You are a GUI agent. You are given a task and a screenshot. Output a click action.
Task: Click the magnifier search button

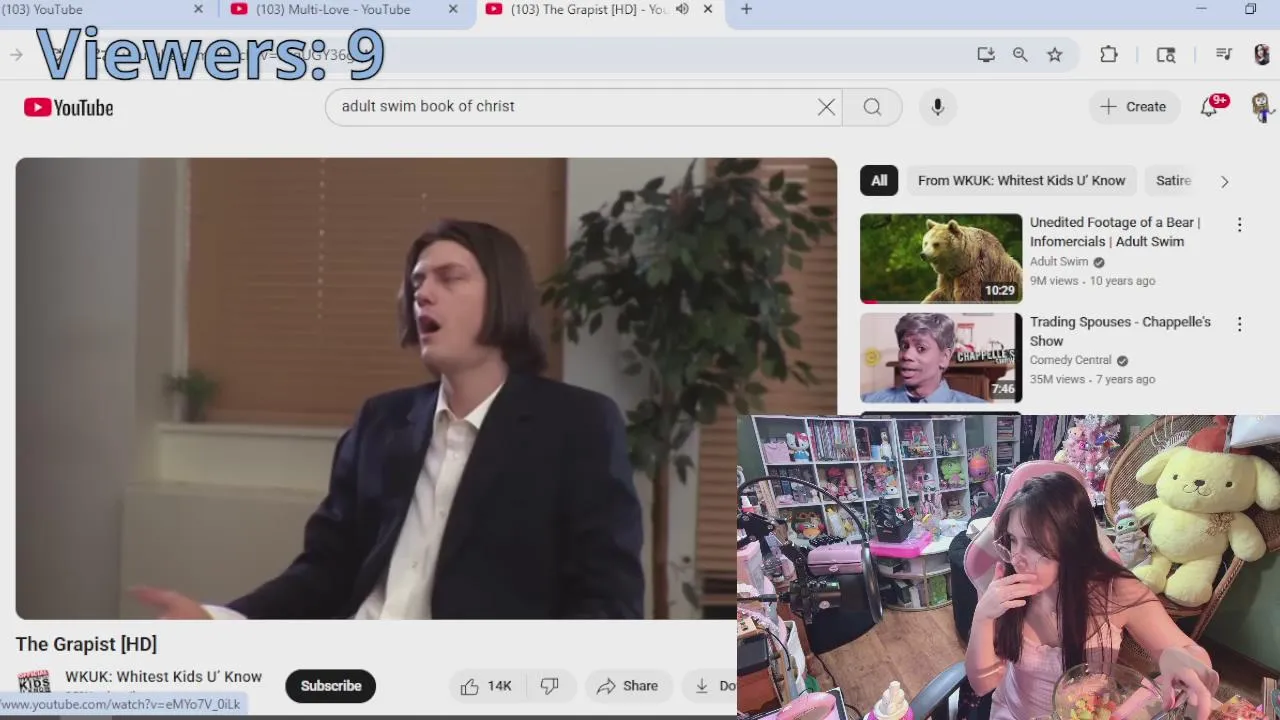872,107
